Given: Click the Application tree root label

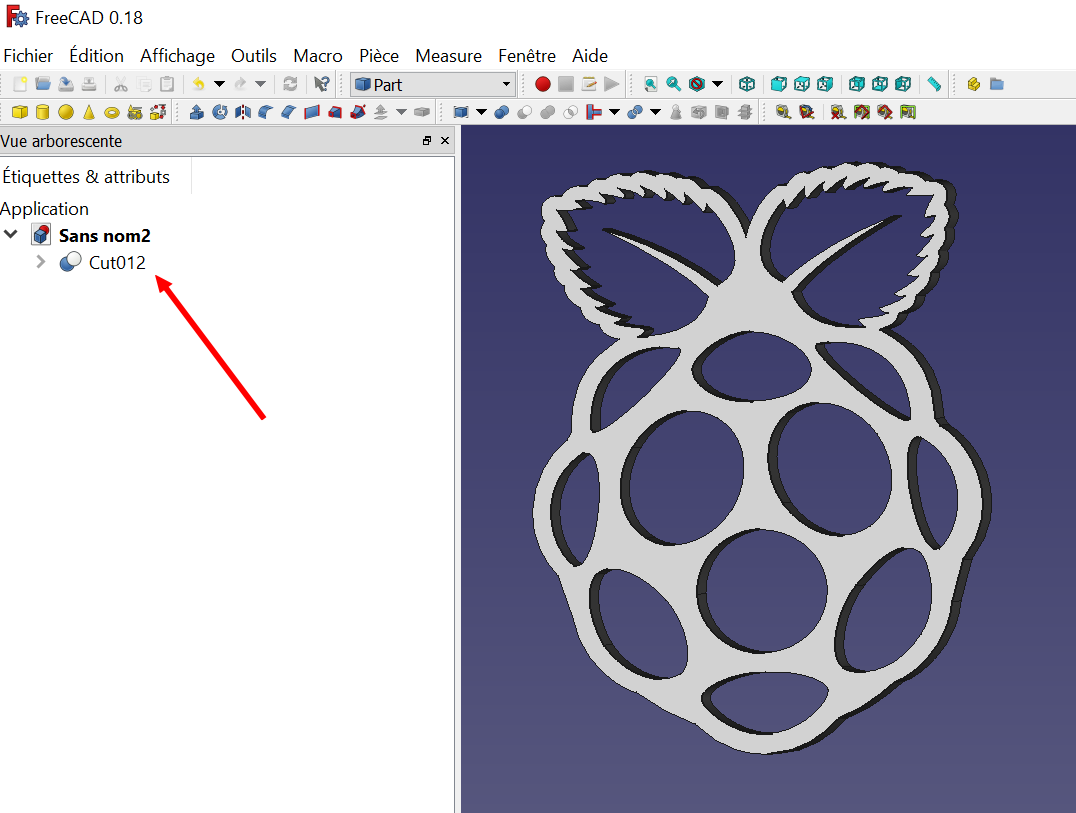Looking at the screenshot, I should pyautogui.click(x=45, y=209).
